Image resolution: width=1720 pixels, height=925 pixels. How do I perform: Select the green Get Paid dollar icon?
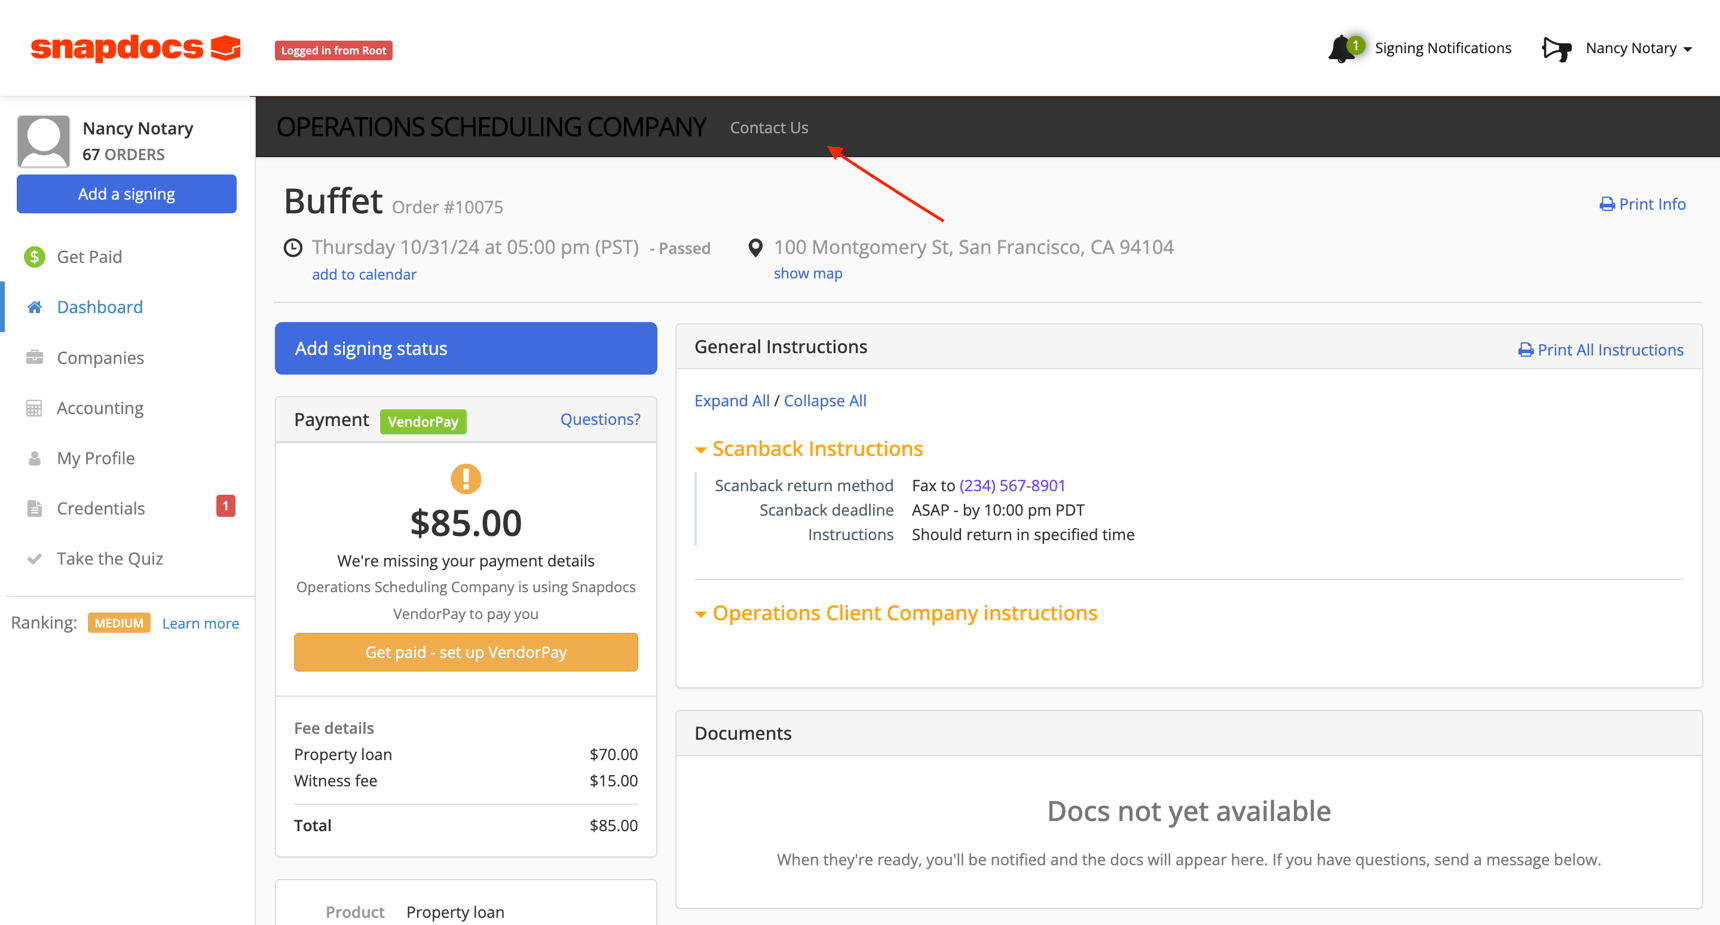point(35,257)
